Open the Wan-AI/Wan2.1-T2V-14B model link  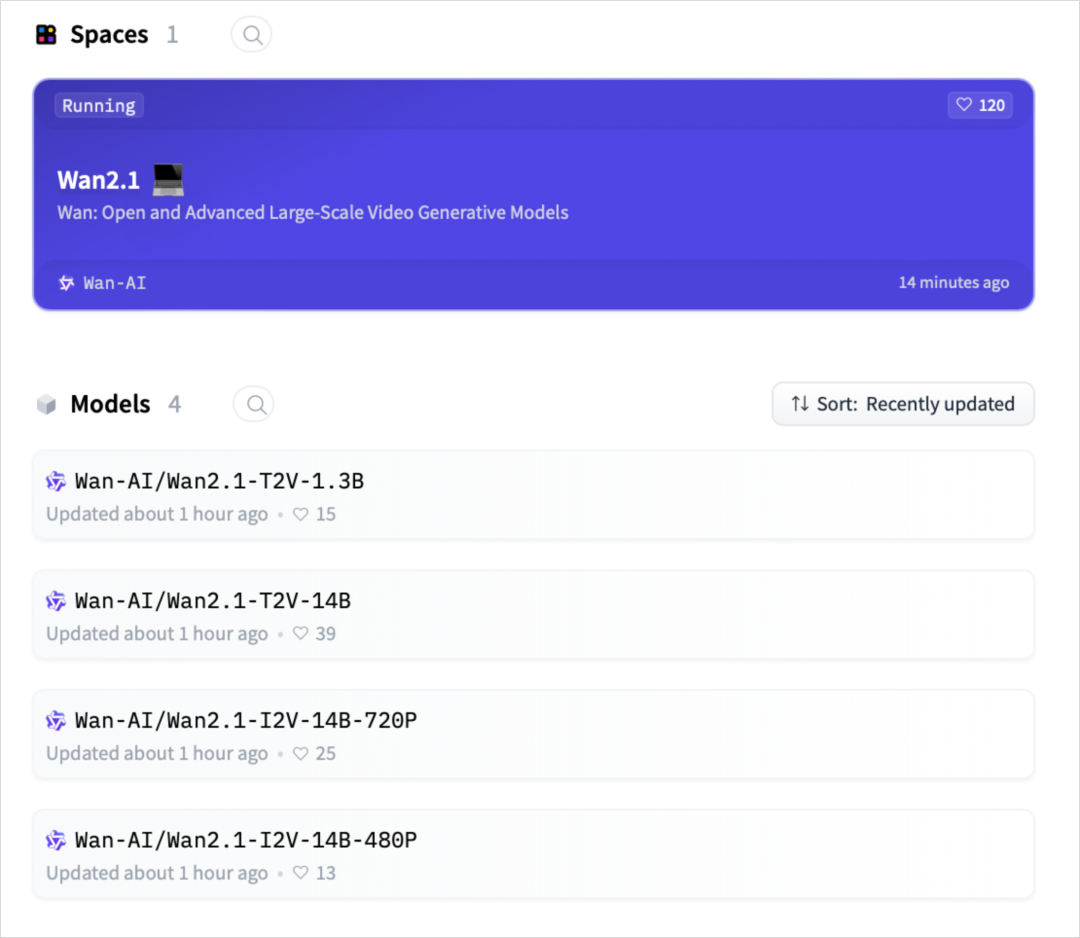tap(213, 601)
